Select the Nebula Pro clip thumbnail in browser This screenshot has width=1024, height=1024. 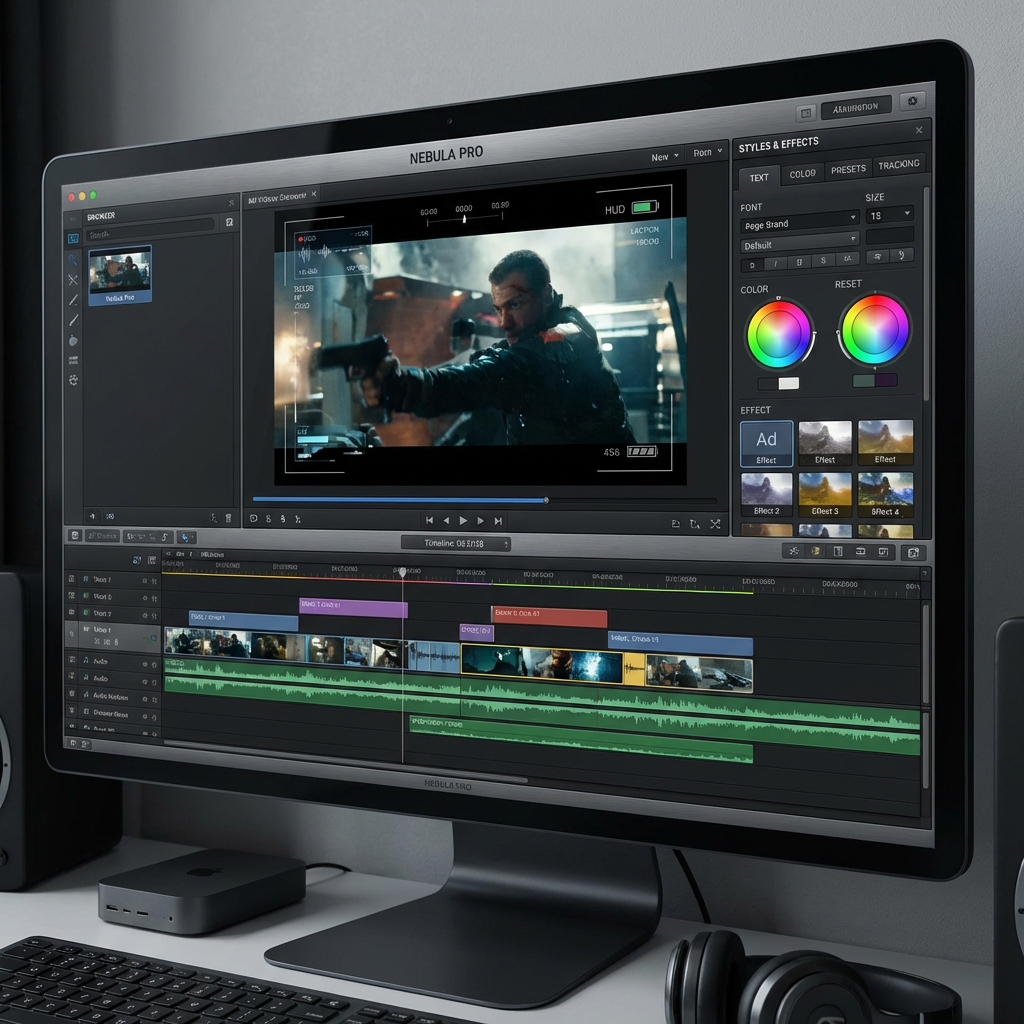pyautogui.click(x=120, y=274)
